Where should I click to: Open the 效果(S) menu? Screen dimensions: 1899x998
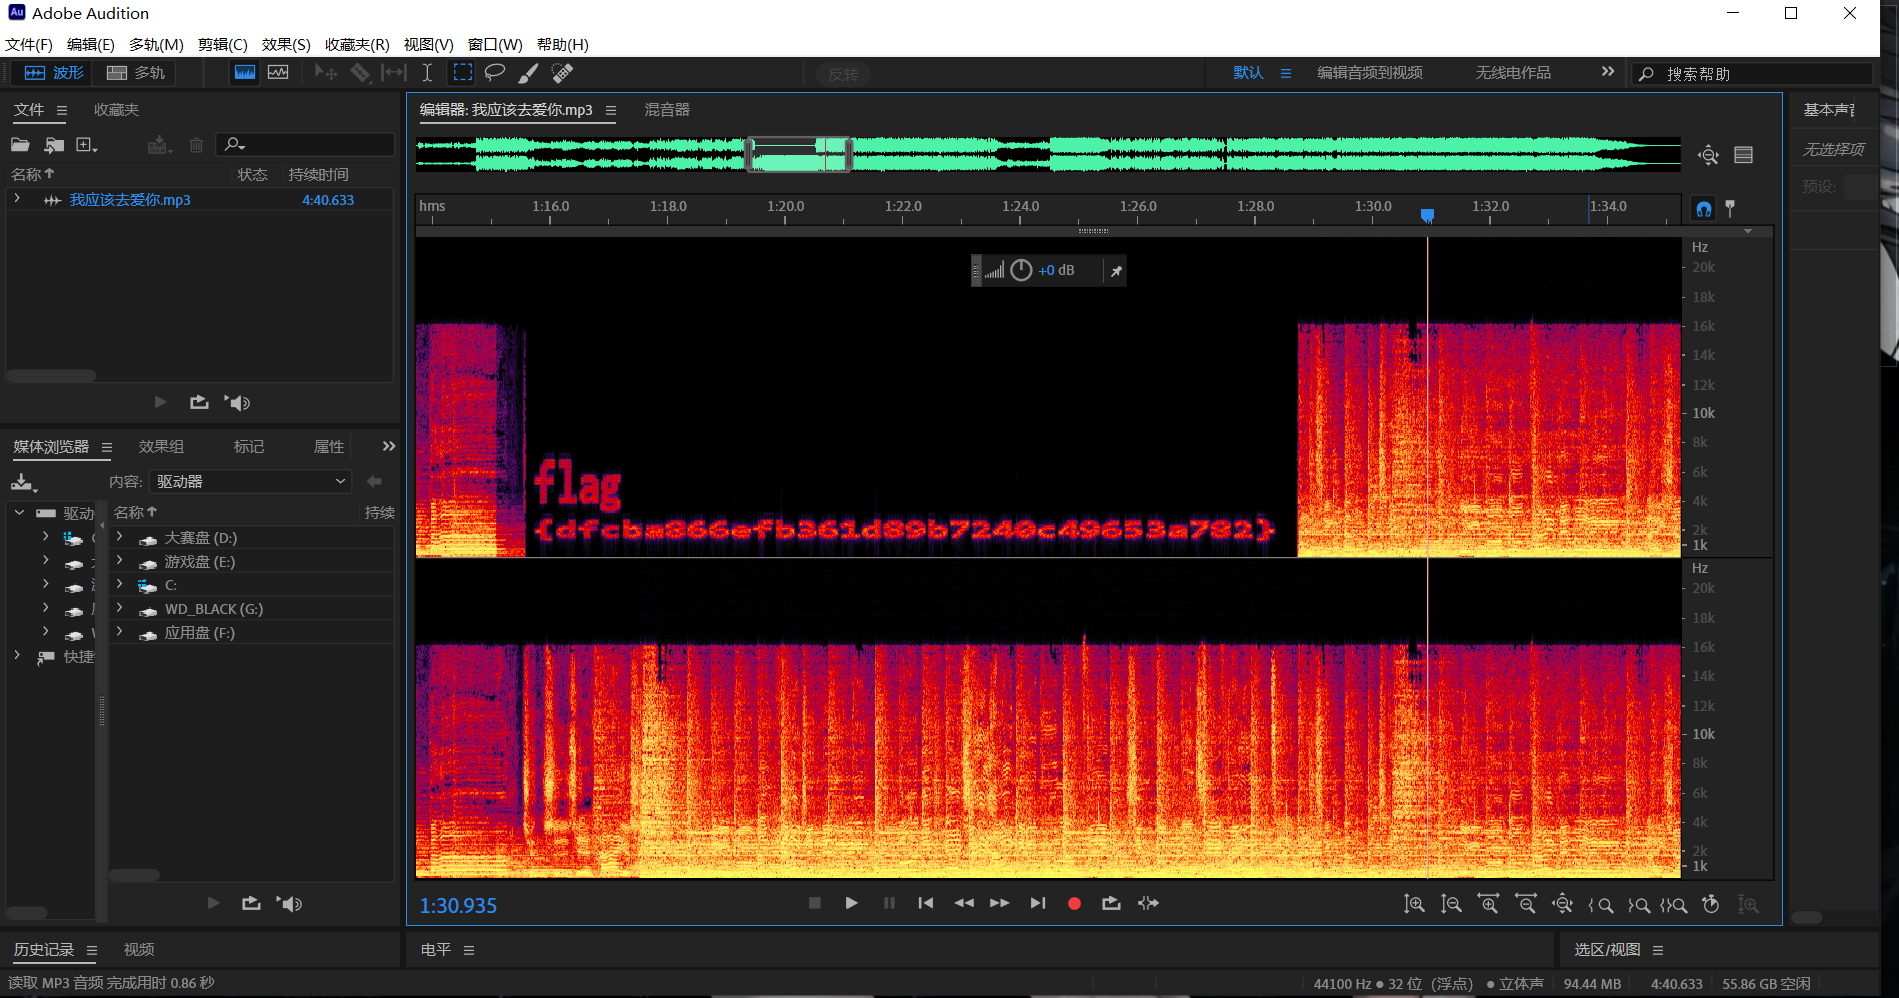click(286, 44)
